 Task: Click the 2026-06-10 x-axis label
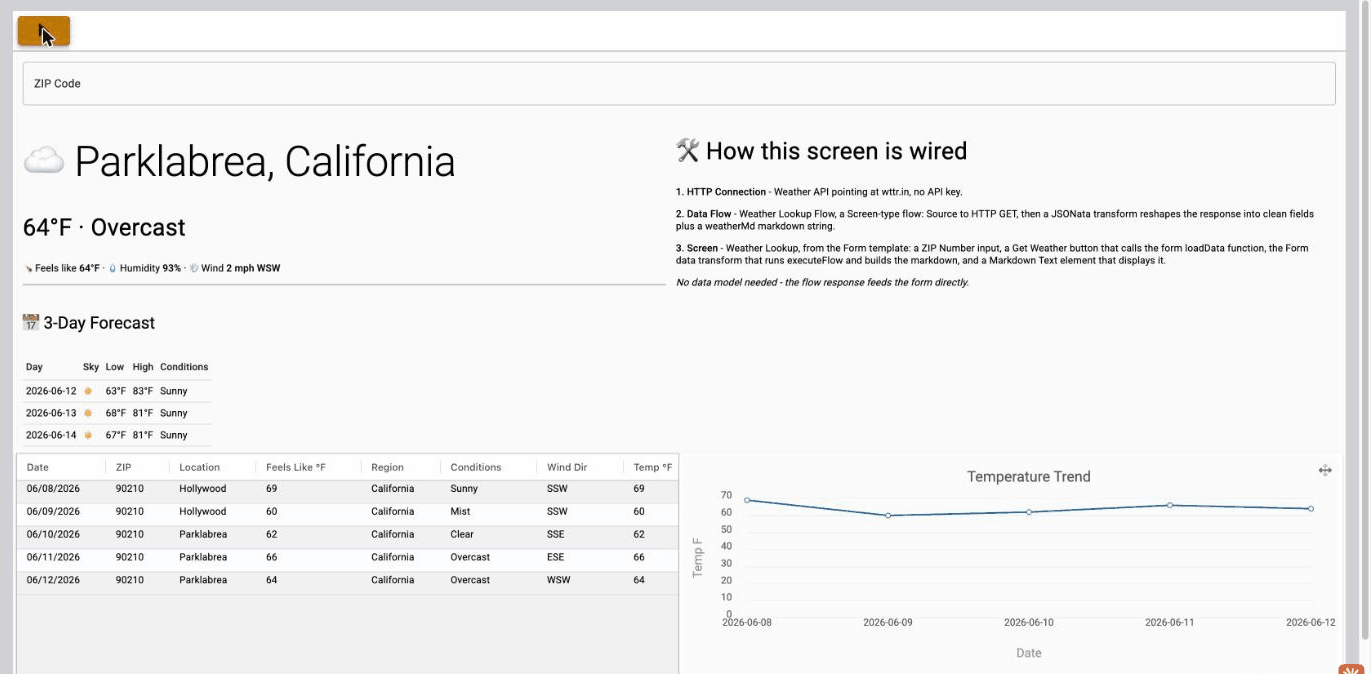click(1029, 622)
